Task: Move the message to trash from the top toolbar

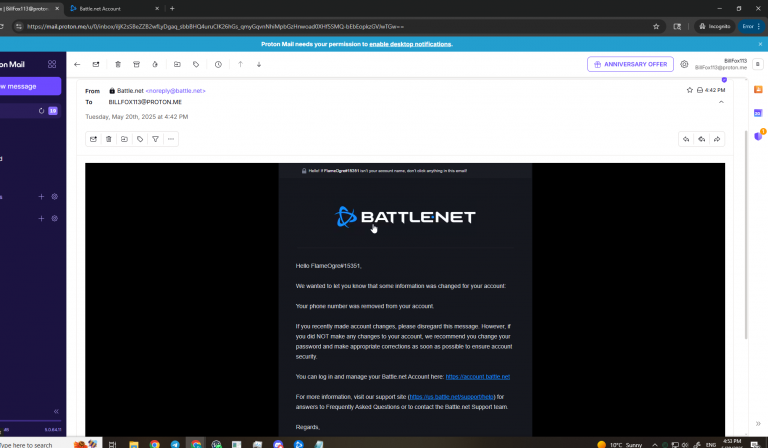Action: [x=118, y=64]
